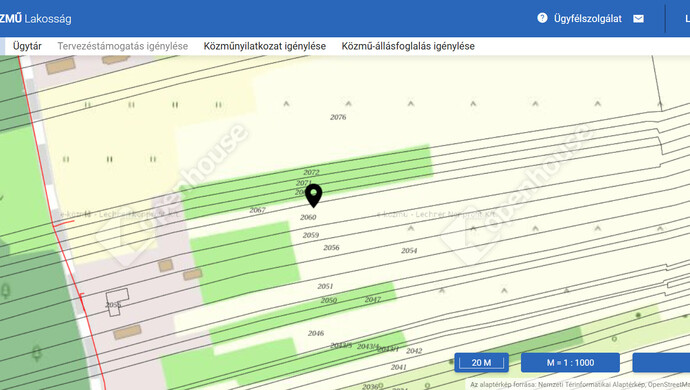Click parcel label 2060
The height and width of the screenshot is (390, 690).
coord(308,217)
